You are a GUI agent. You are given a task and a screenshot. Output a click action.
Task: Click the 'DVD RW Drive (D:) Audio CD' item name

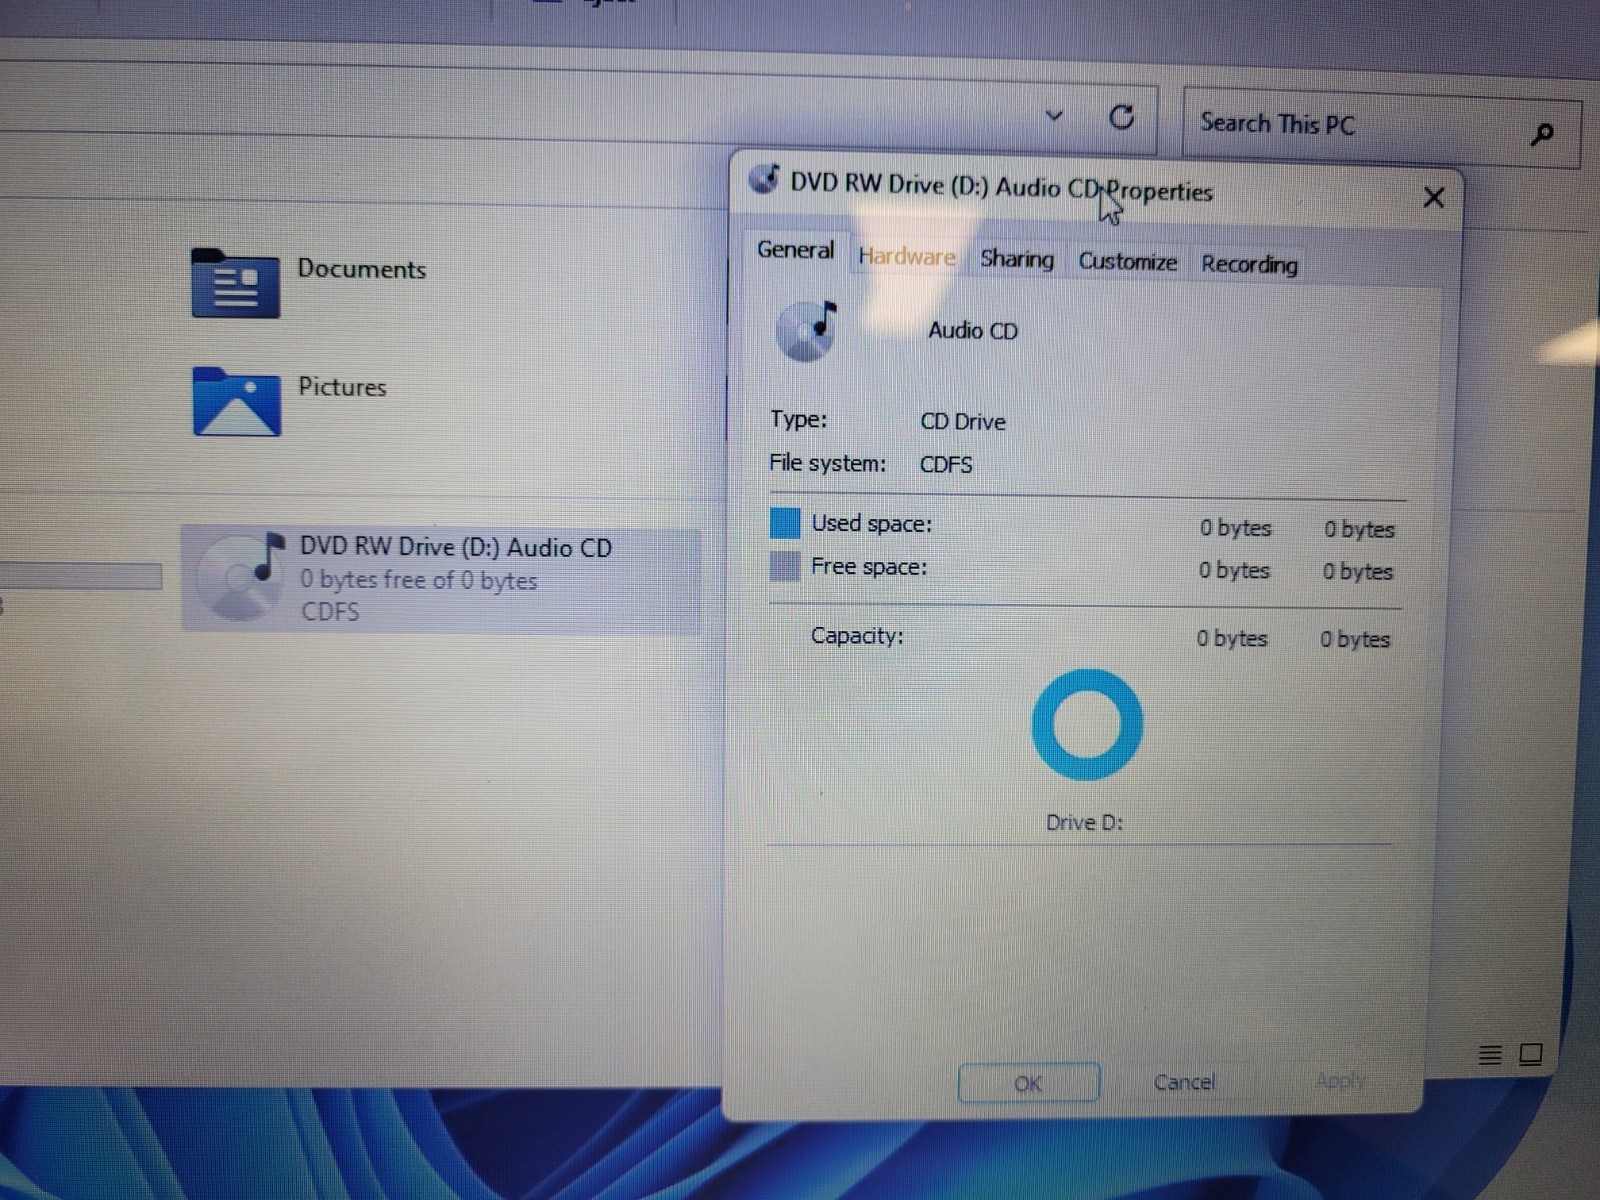coord(456,547)
